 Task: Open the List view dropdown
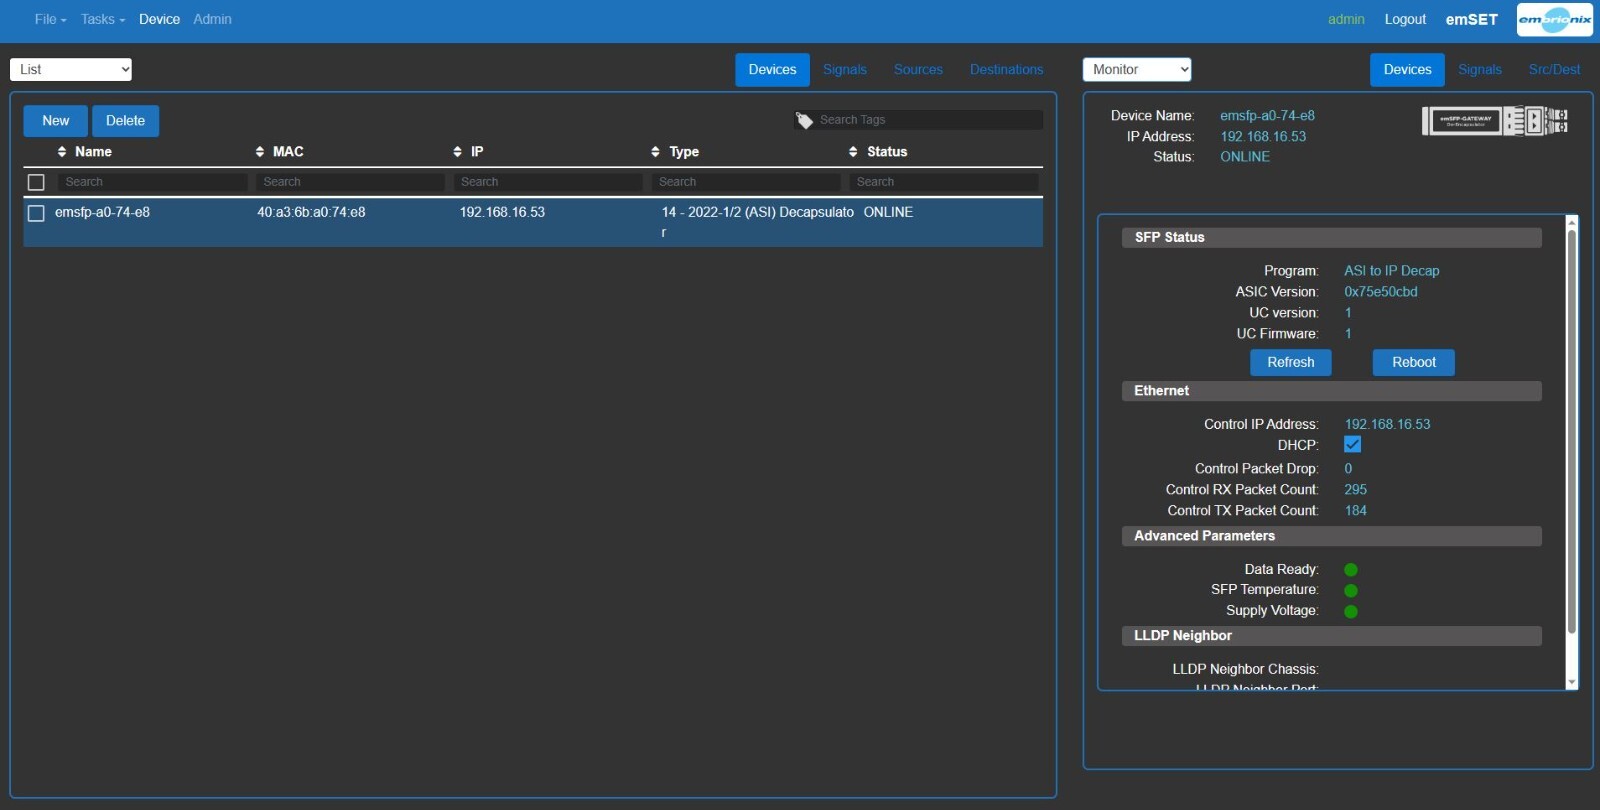coord(71,69)
